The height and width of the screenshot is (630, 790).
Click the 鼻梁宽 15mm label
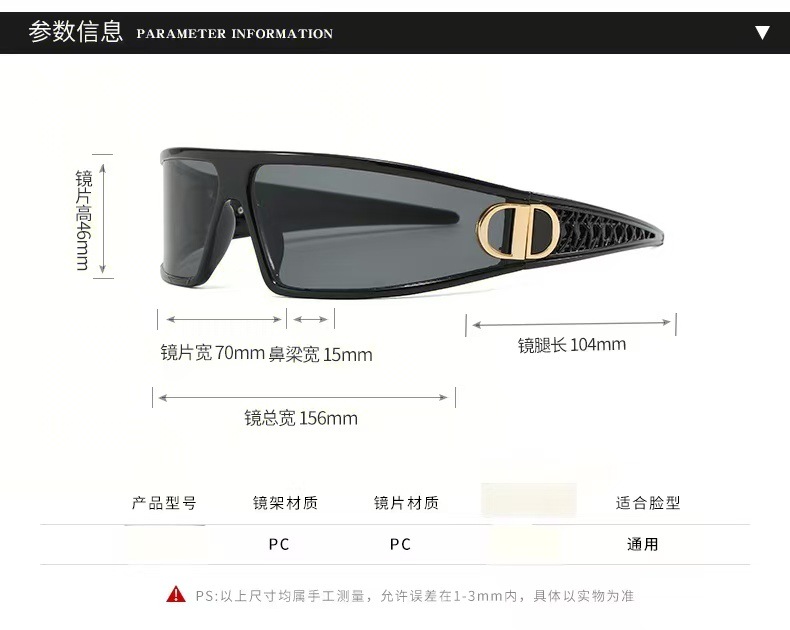pyautogui.click(x=320, y=354)
